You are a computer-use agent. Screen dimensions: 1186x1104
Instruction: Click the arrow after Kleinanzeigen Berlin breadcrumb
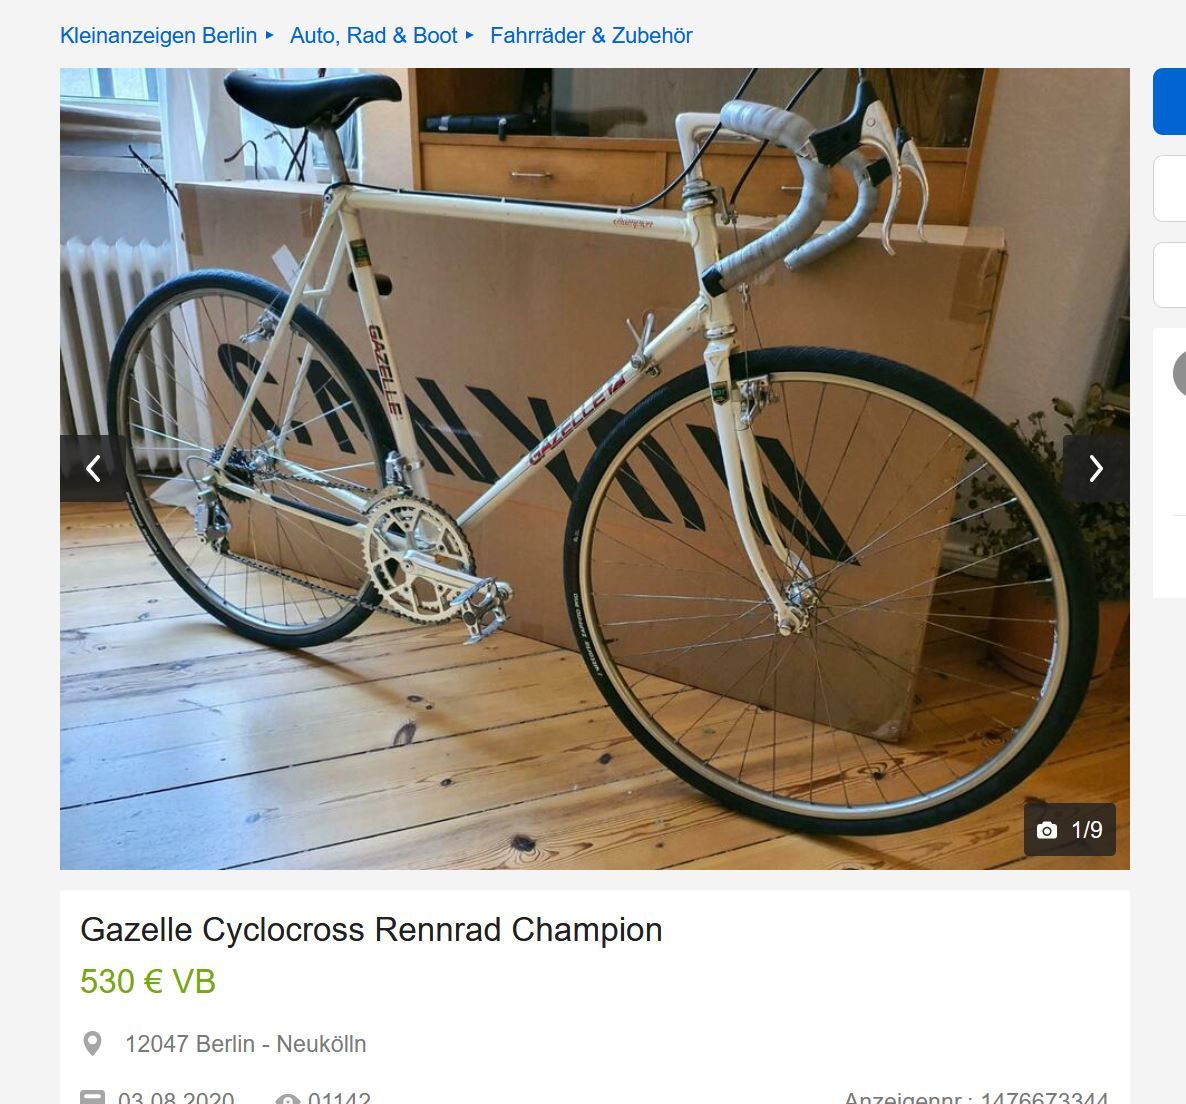tap(269, 35)
